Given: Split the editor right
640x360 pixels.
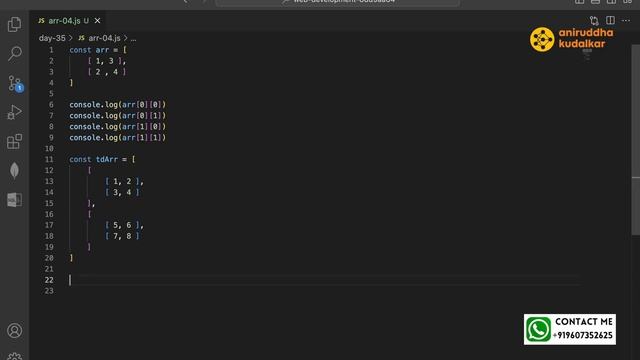Looking at the screenshot, I should (x=610, y=20).
